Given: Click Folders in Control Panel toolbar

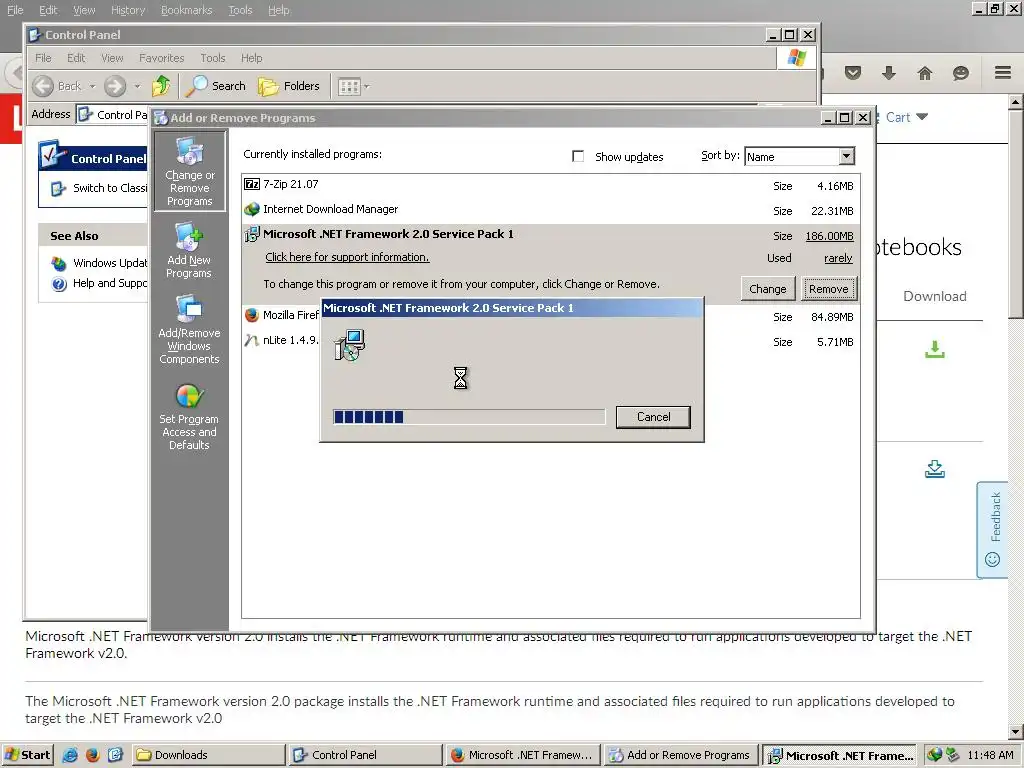Looking at the screenshot, I should [x=289, y=86].
